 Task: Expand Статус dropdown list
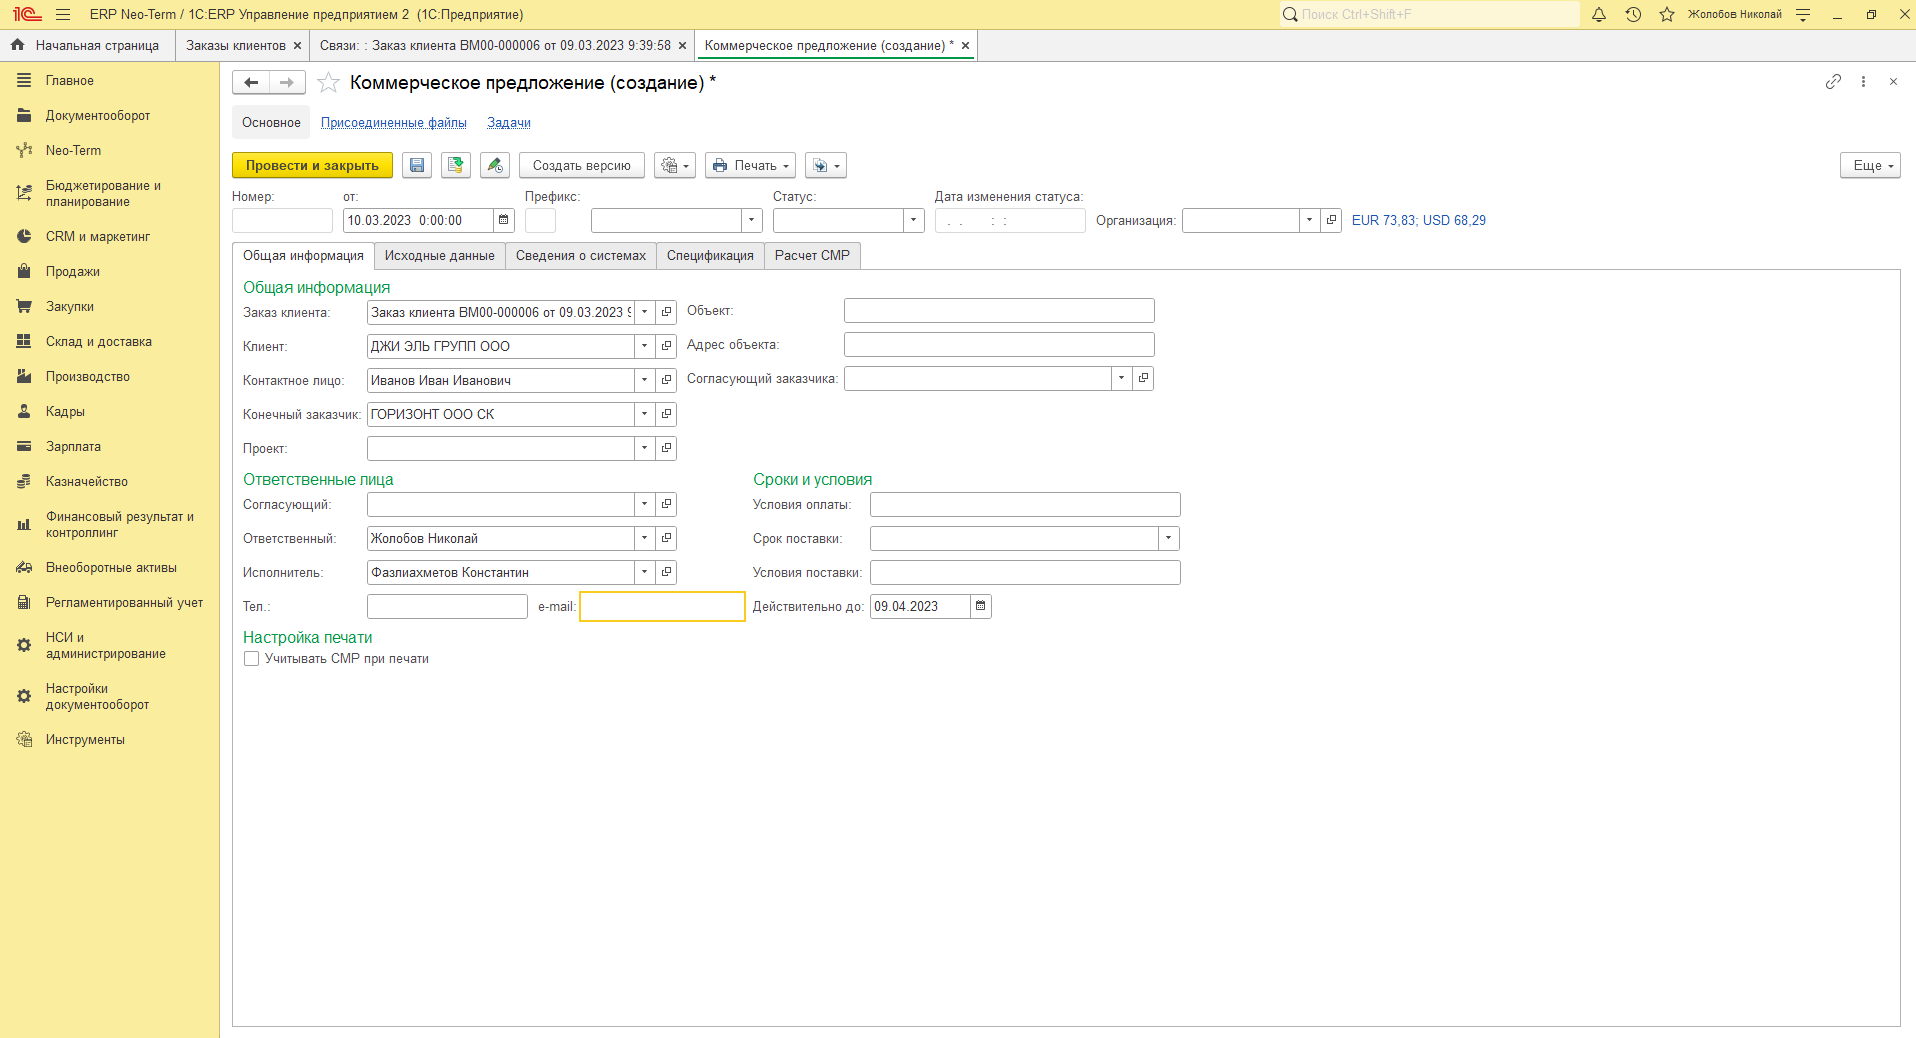914,220
